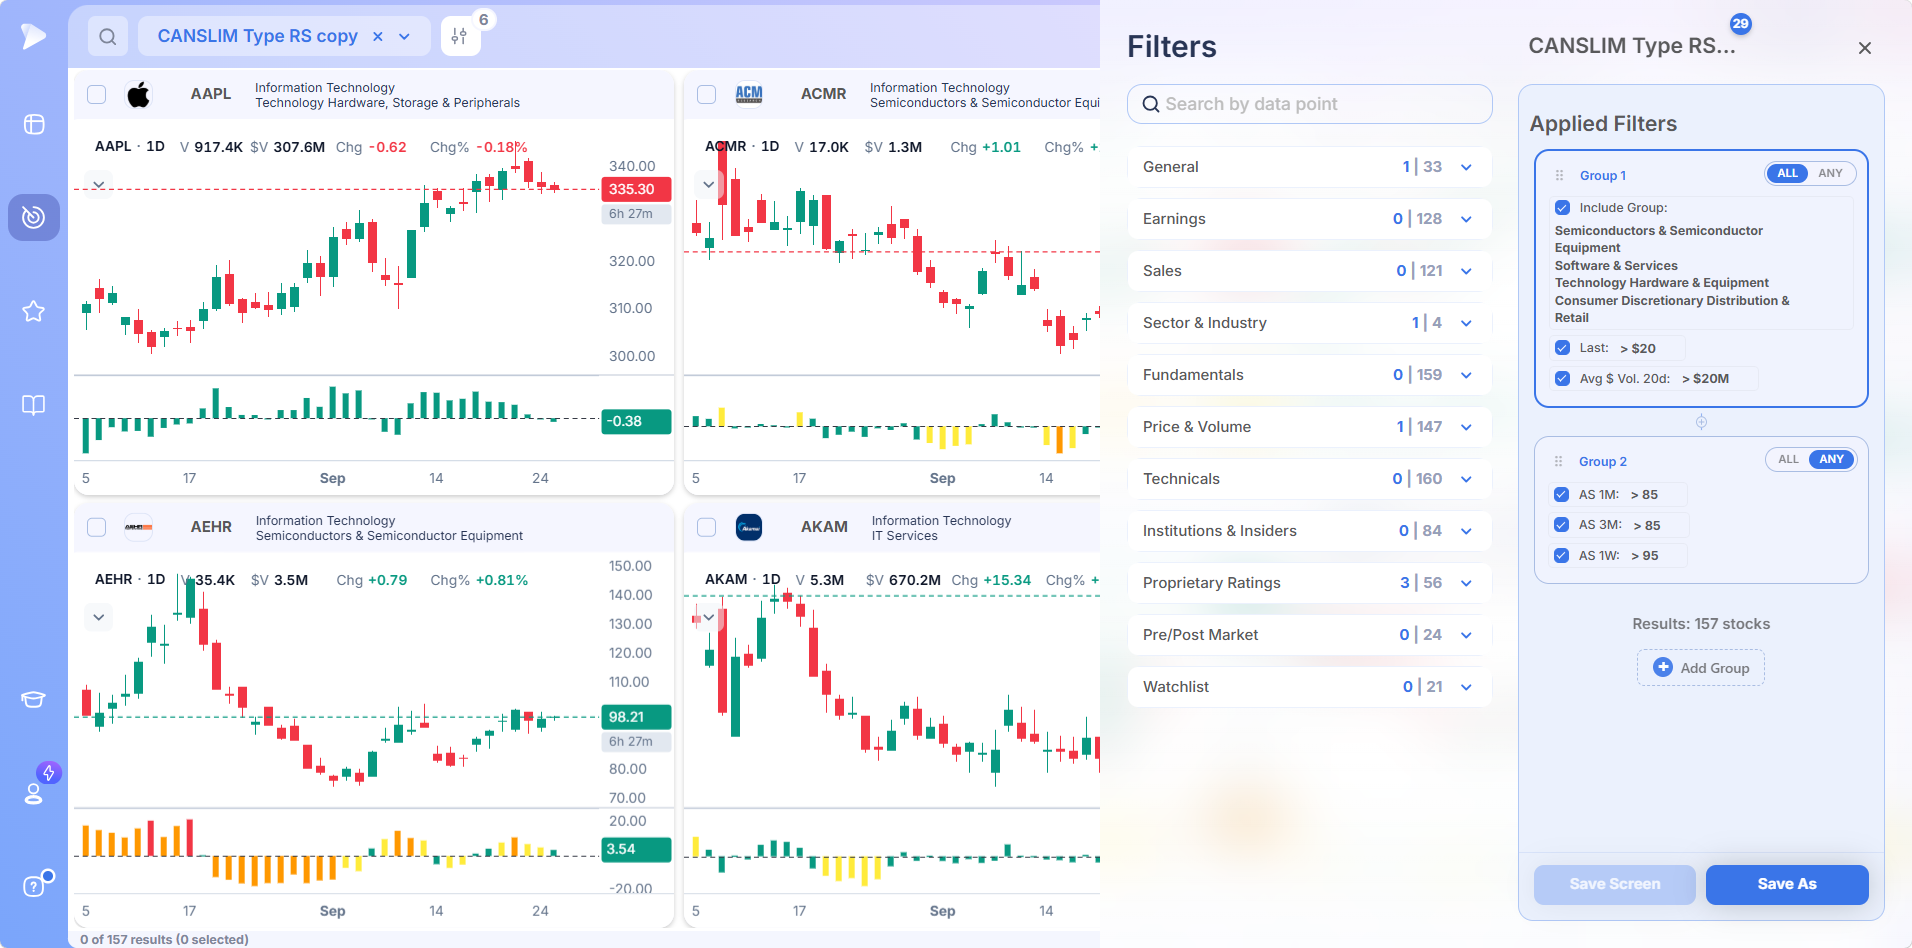1912x948 pixels.
Task: Open the graduation cap education icon
Action: [x=34, y=699]
